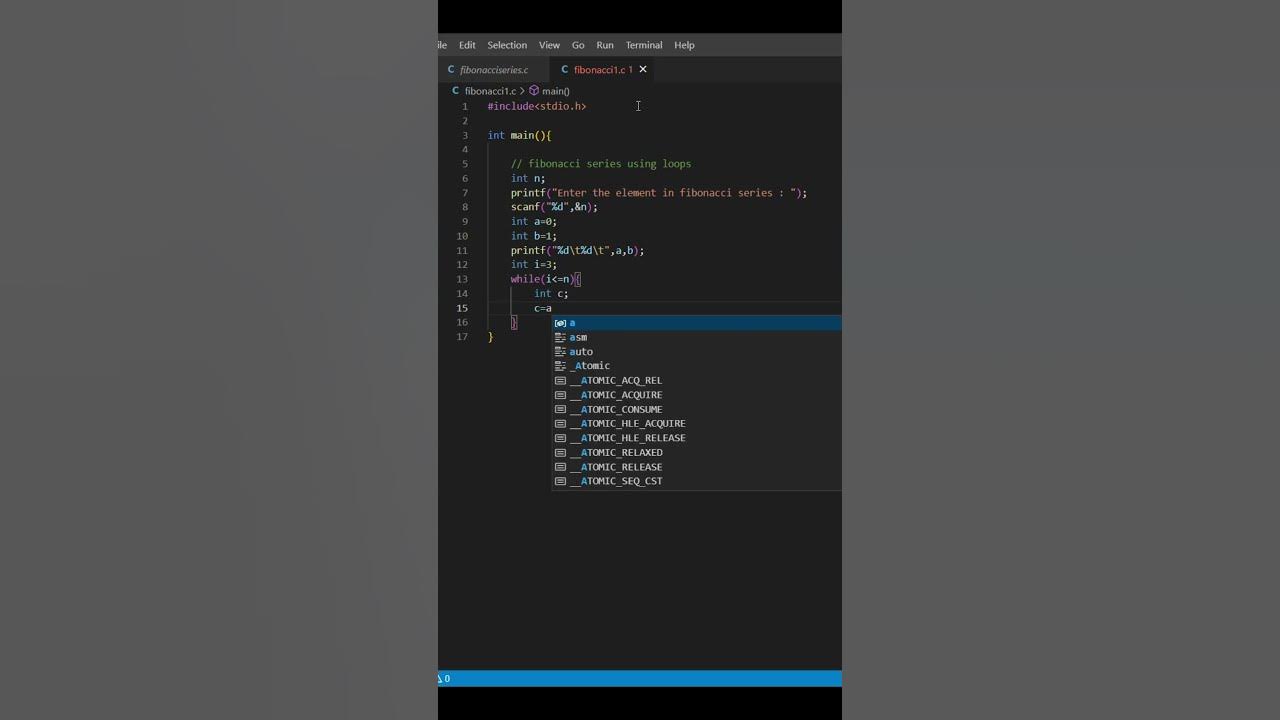
Task: Click the 'int a=0;' line
Action: (534, 222)
